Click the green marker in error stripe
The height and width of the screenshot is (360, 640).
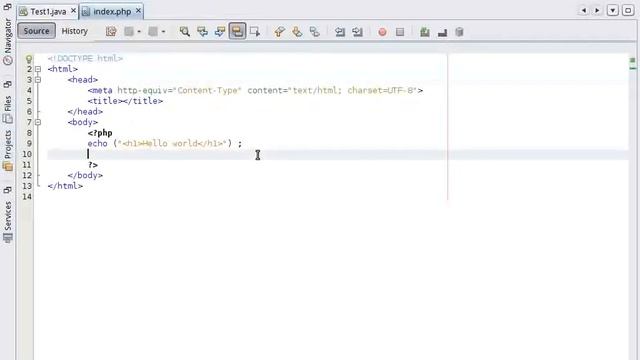tap(632, 60)
